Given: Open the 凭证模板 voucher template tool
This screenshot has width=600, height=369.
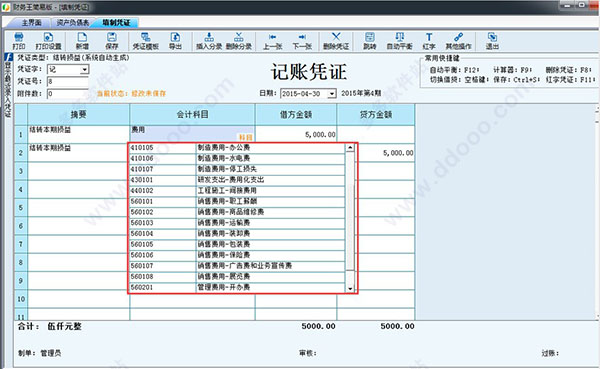Looking at the screenshot, I should (x=145, y=41).
